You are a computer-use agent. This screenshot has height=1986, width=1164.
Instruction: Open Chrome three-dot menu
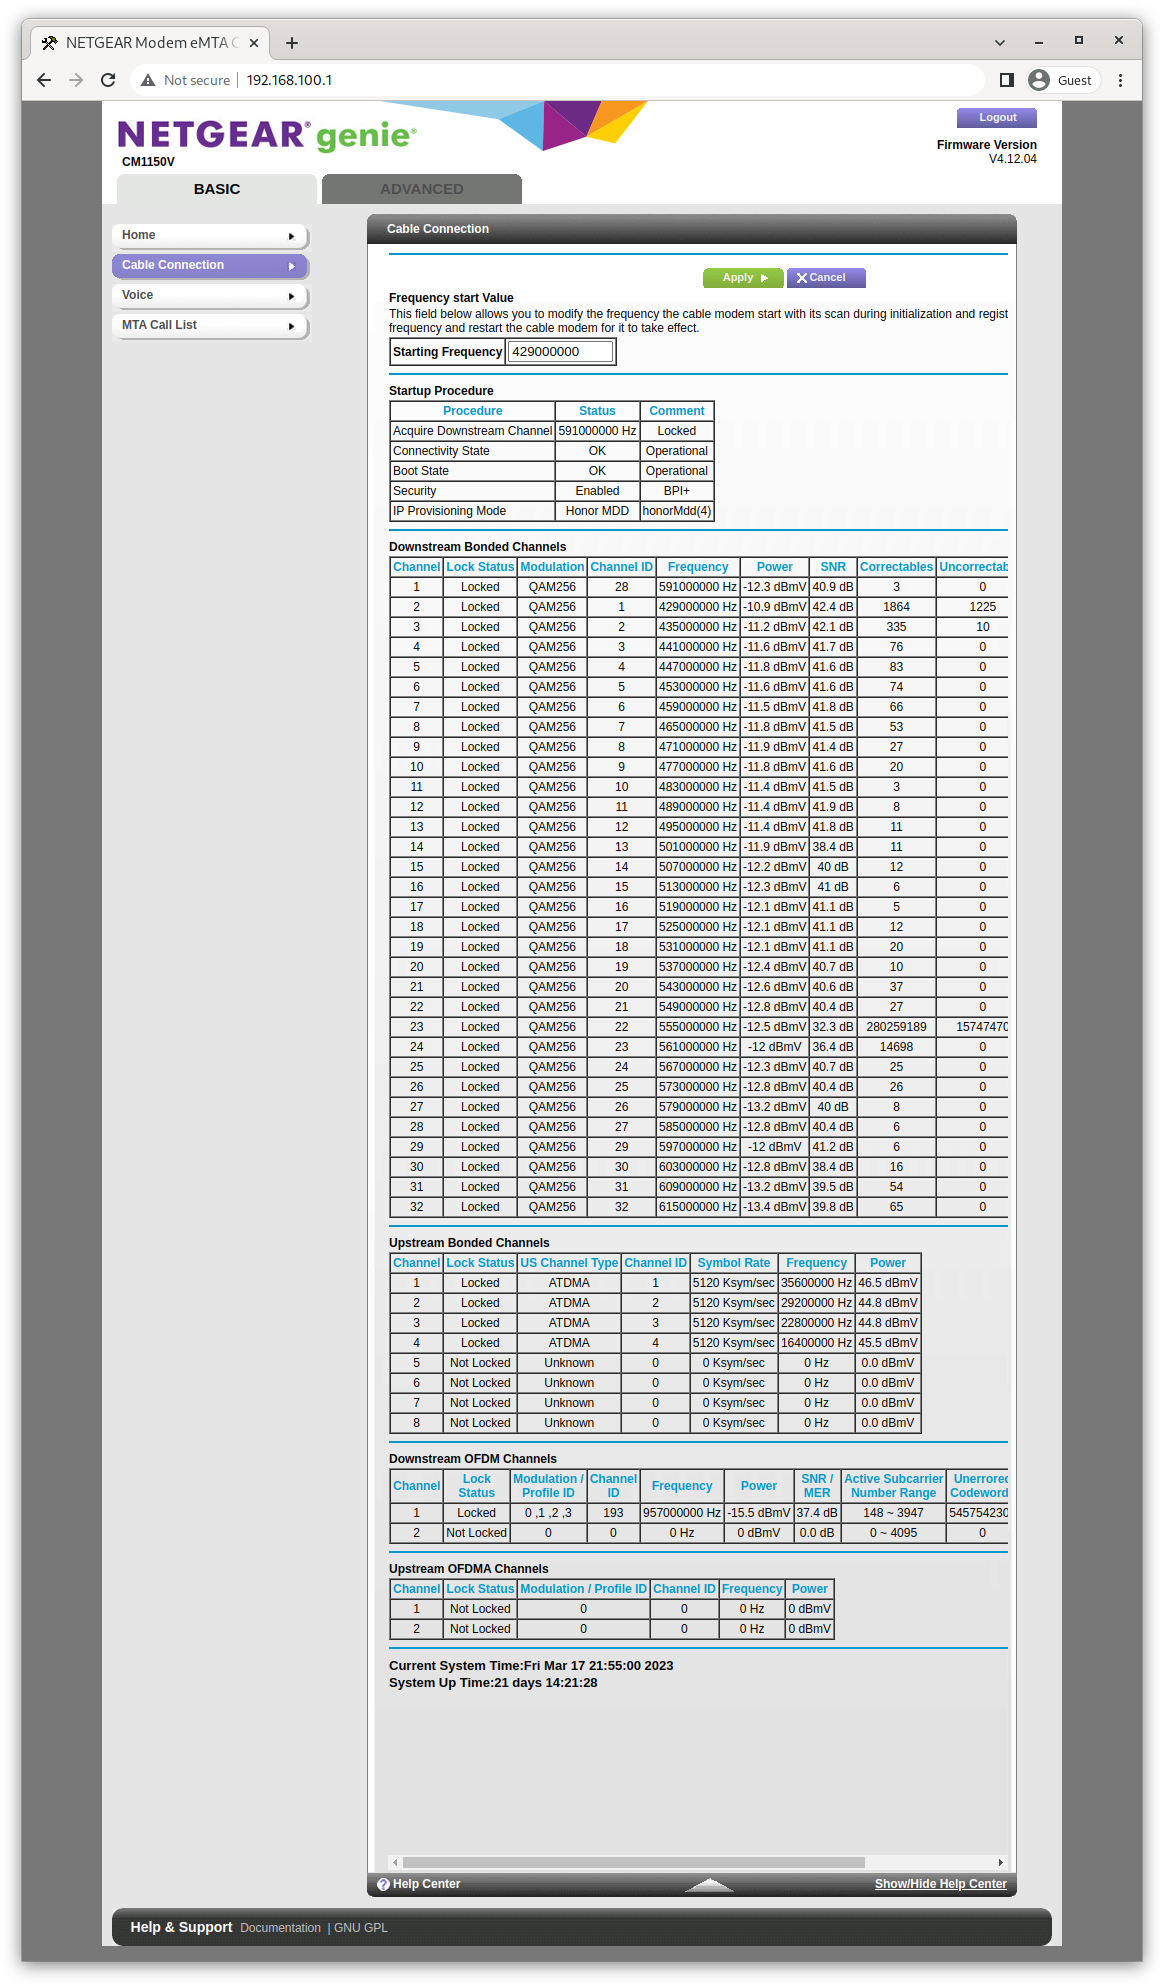click(1121, 80)
